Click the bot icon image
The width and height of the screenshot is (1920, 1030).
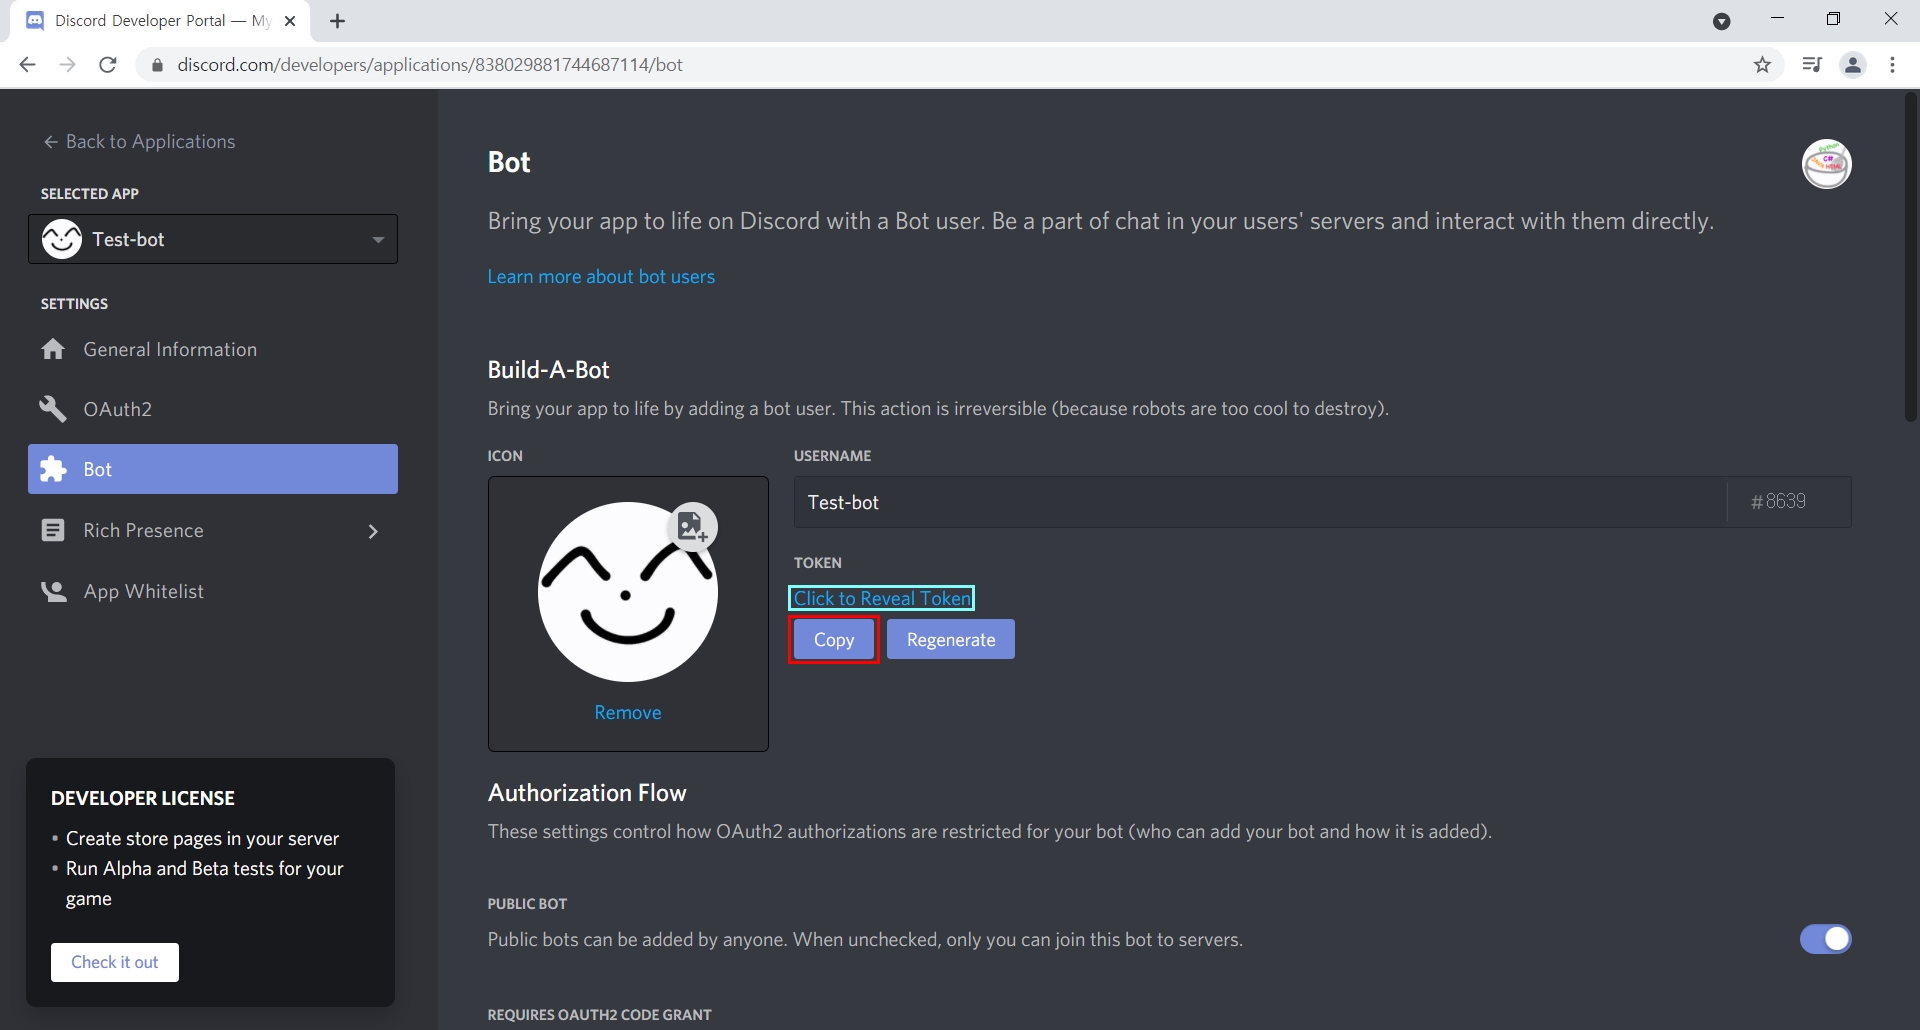[628, 592]
